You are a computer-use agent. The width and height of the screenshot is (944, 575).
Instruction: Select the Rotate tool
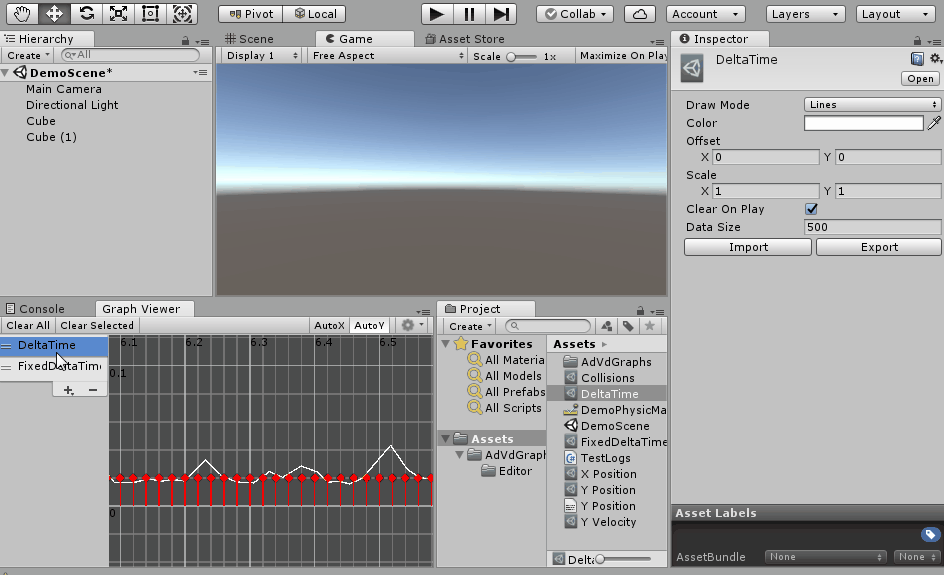[x=86, y=14]
